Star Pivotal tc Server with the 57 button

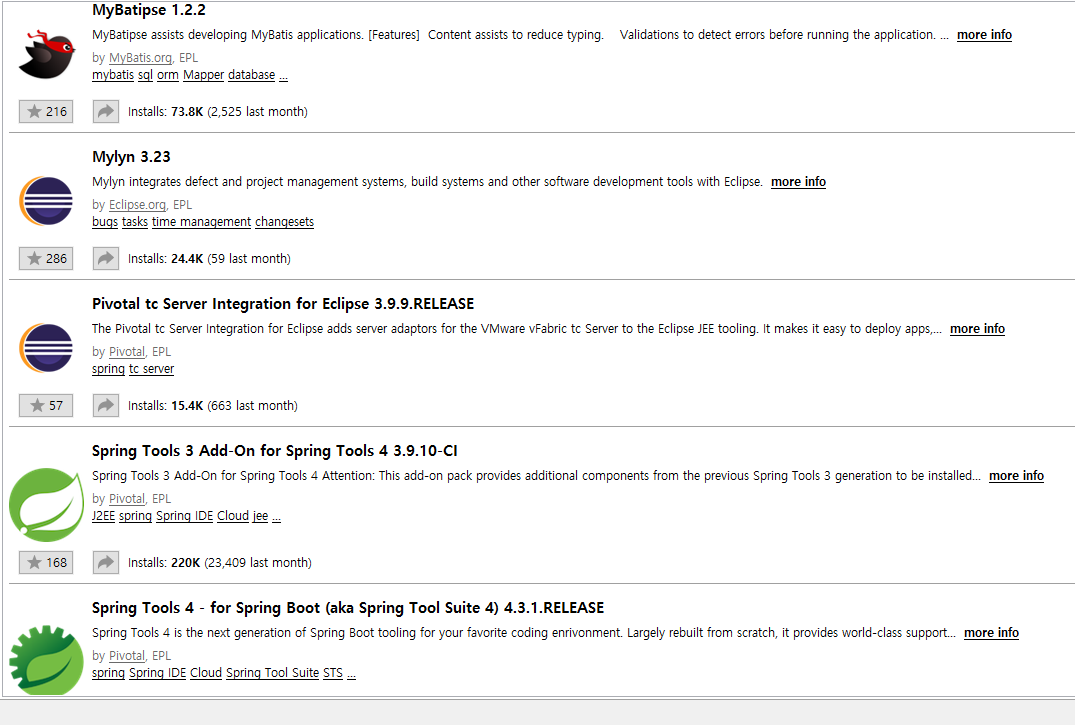[46, 405]
